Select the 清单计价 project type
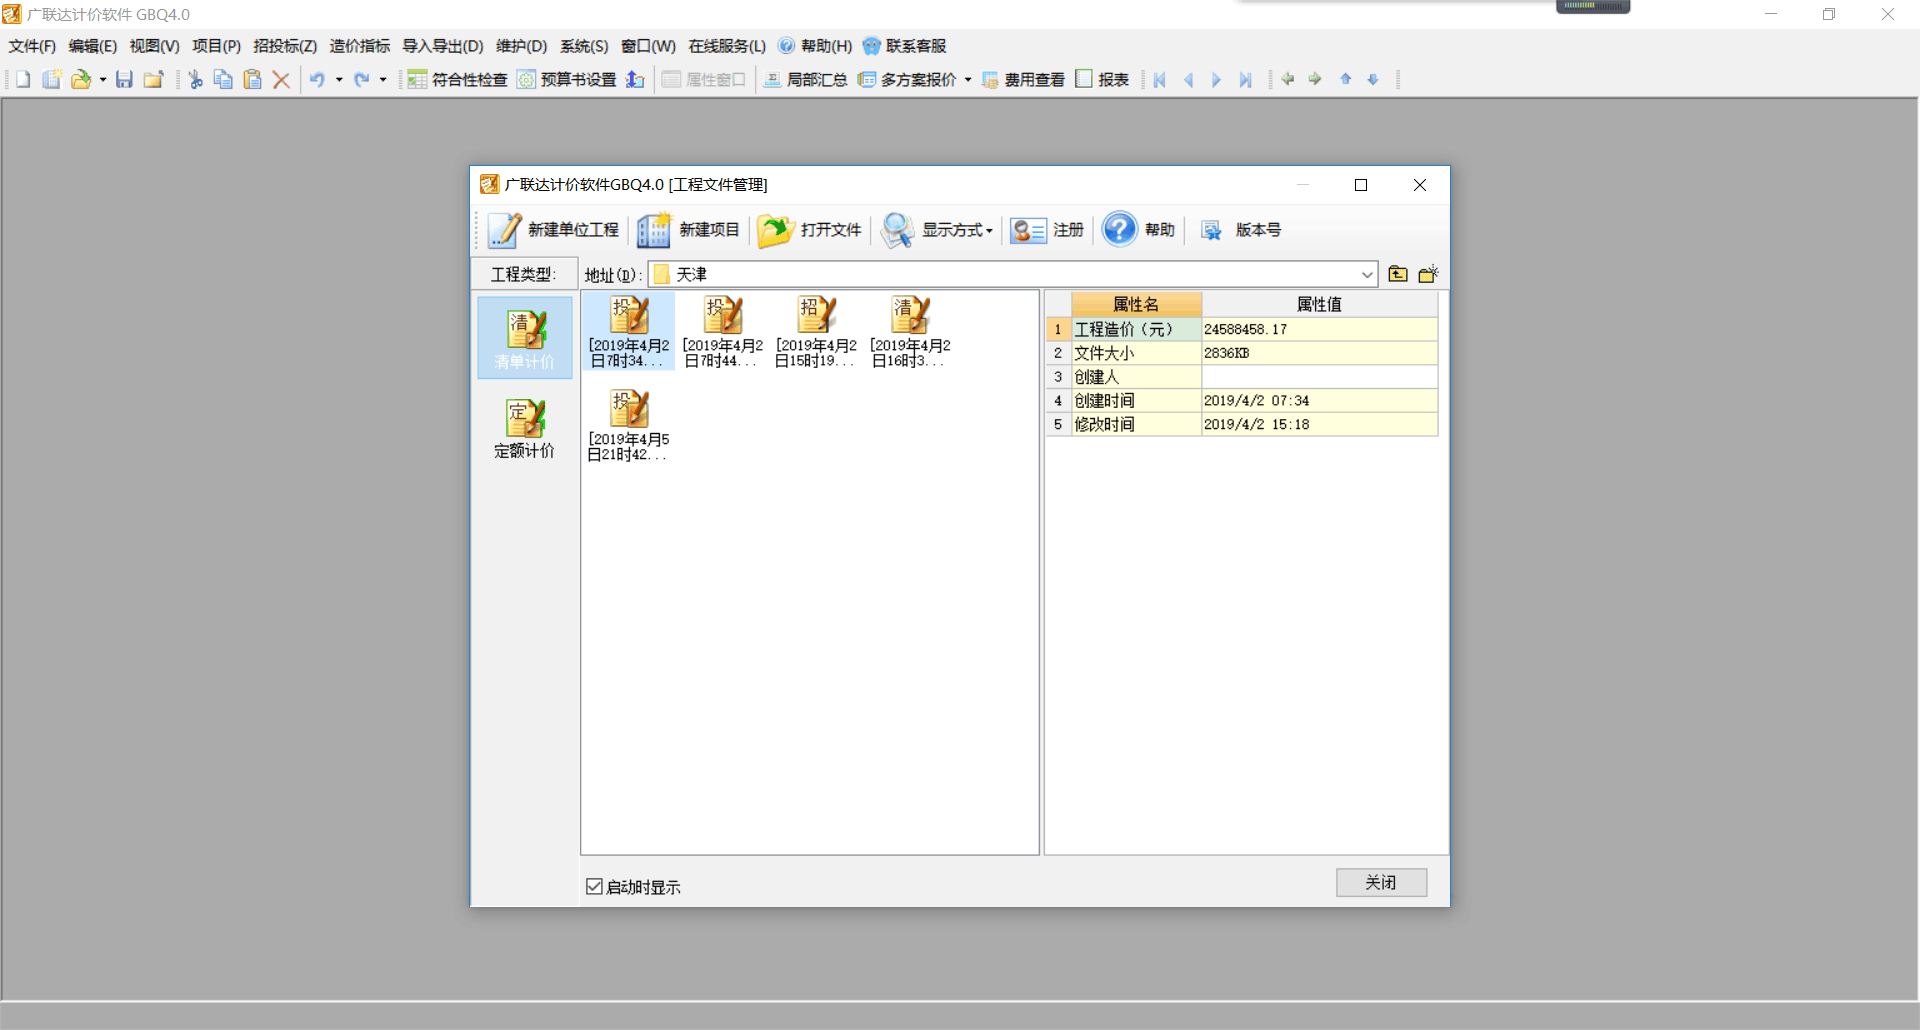1920x1030 pixels. 525,338
